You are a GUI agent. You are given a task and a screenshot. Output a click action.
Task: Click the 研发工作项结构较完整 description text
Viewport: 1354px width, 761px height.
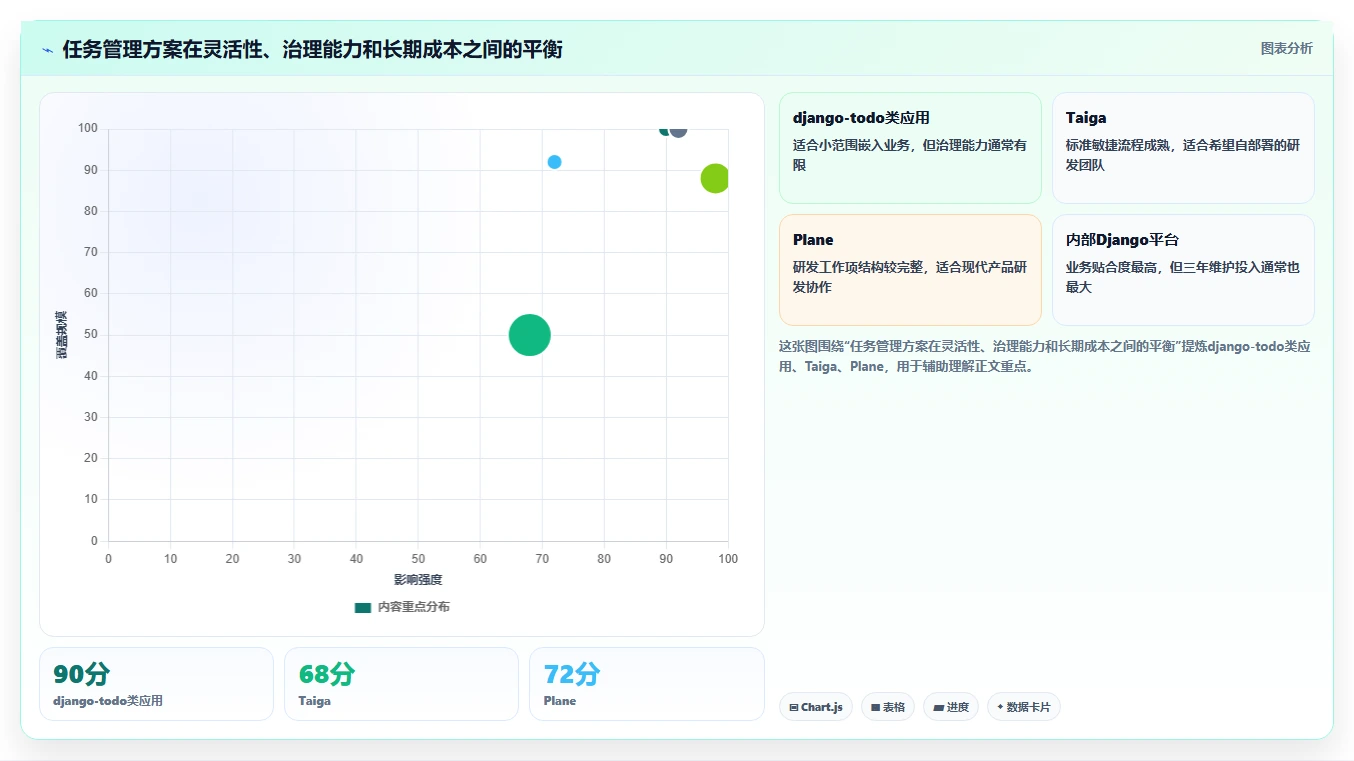pyautogui.click(x=910, y=277)
